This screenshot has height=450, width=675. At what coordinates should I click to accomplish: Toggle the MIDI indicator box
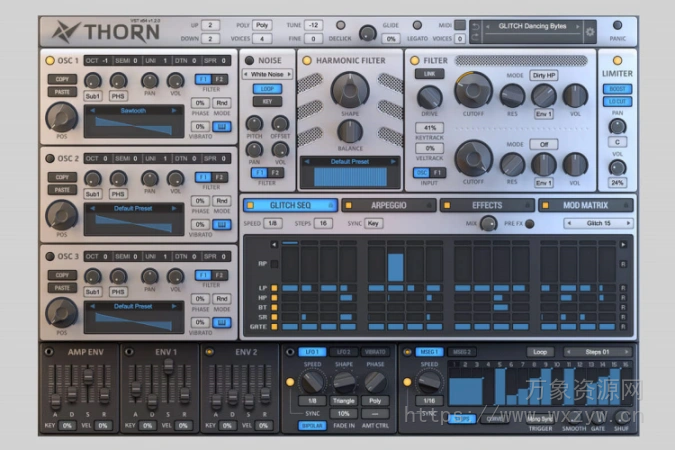pyautogui.click(x=460, y=25)
